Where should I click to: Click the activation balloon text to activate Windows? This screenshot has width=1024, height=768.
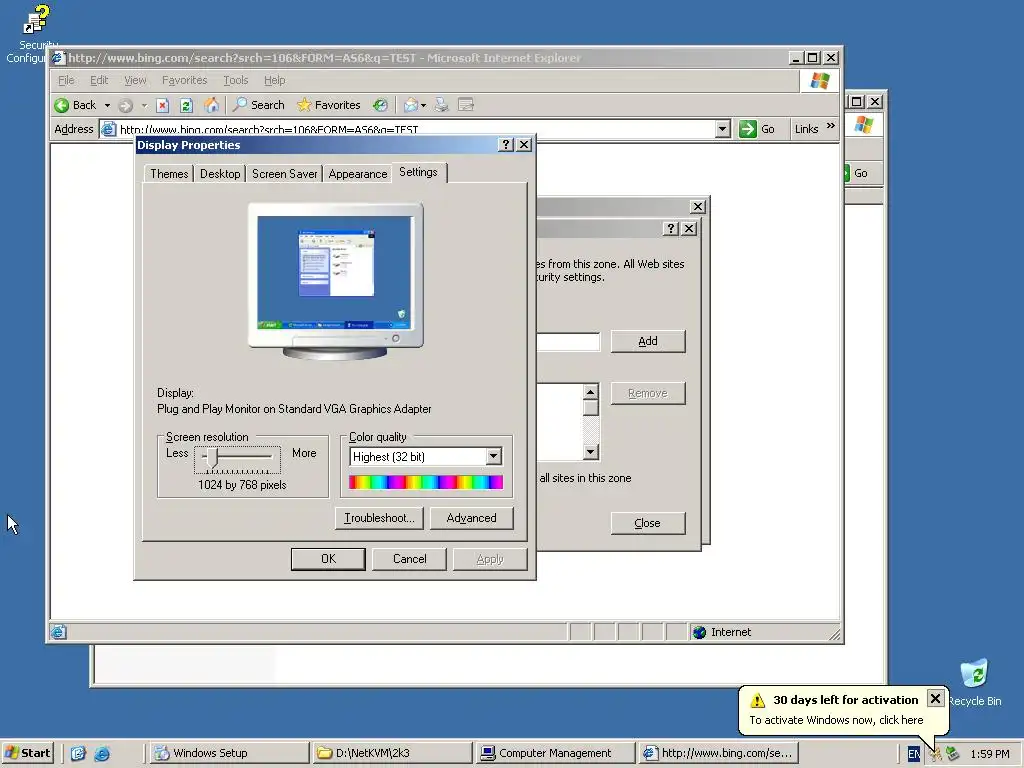pyautogui.click(x=836, y=720)
